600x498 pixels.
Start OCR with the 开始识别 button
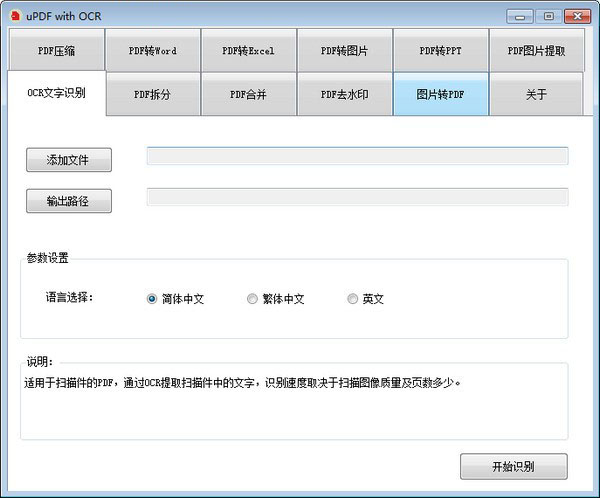(514, 467)
